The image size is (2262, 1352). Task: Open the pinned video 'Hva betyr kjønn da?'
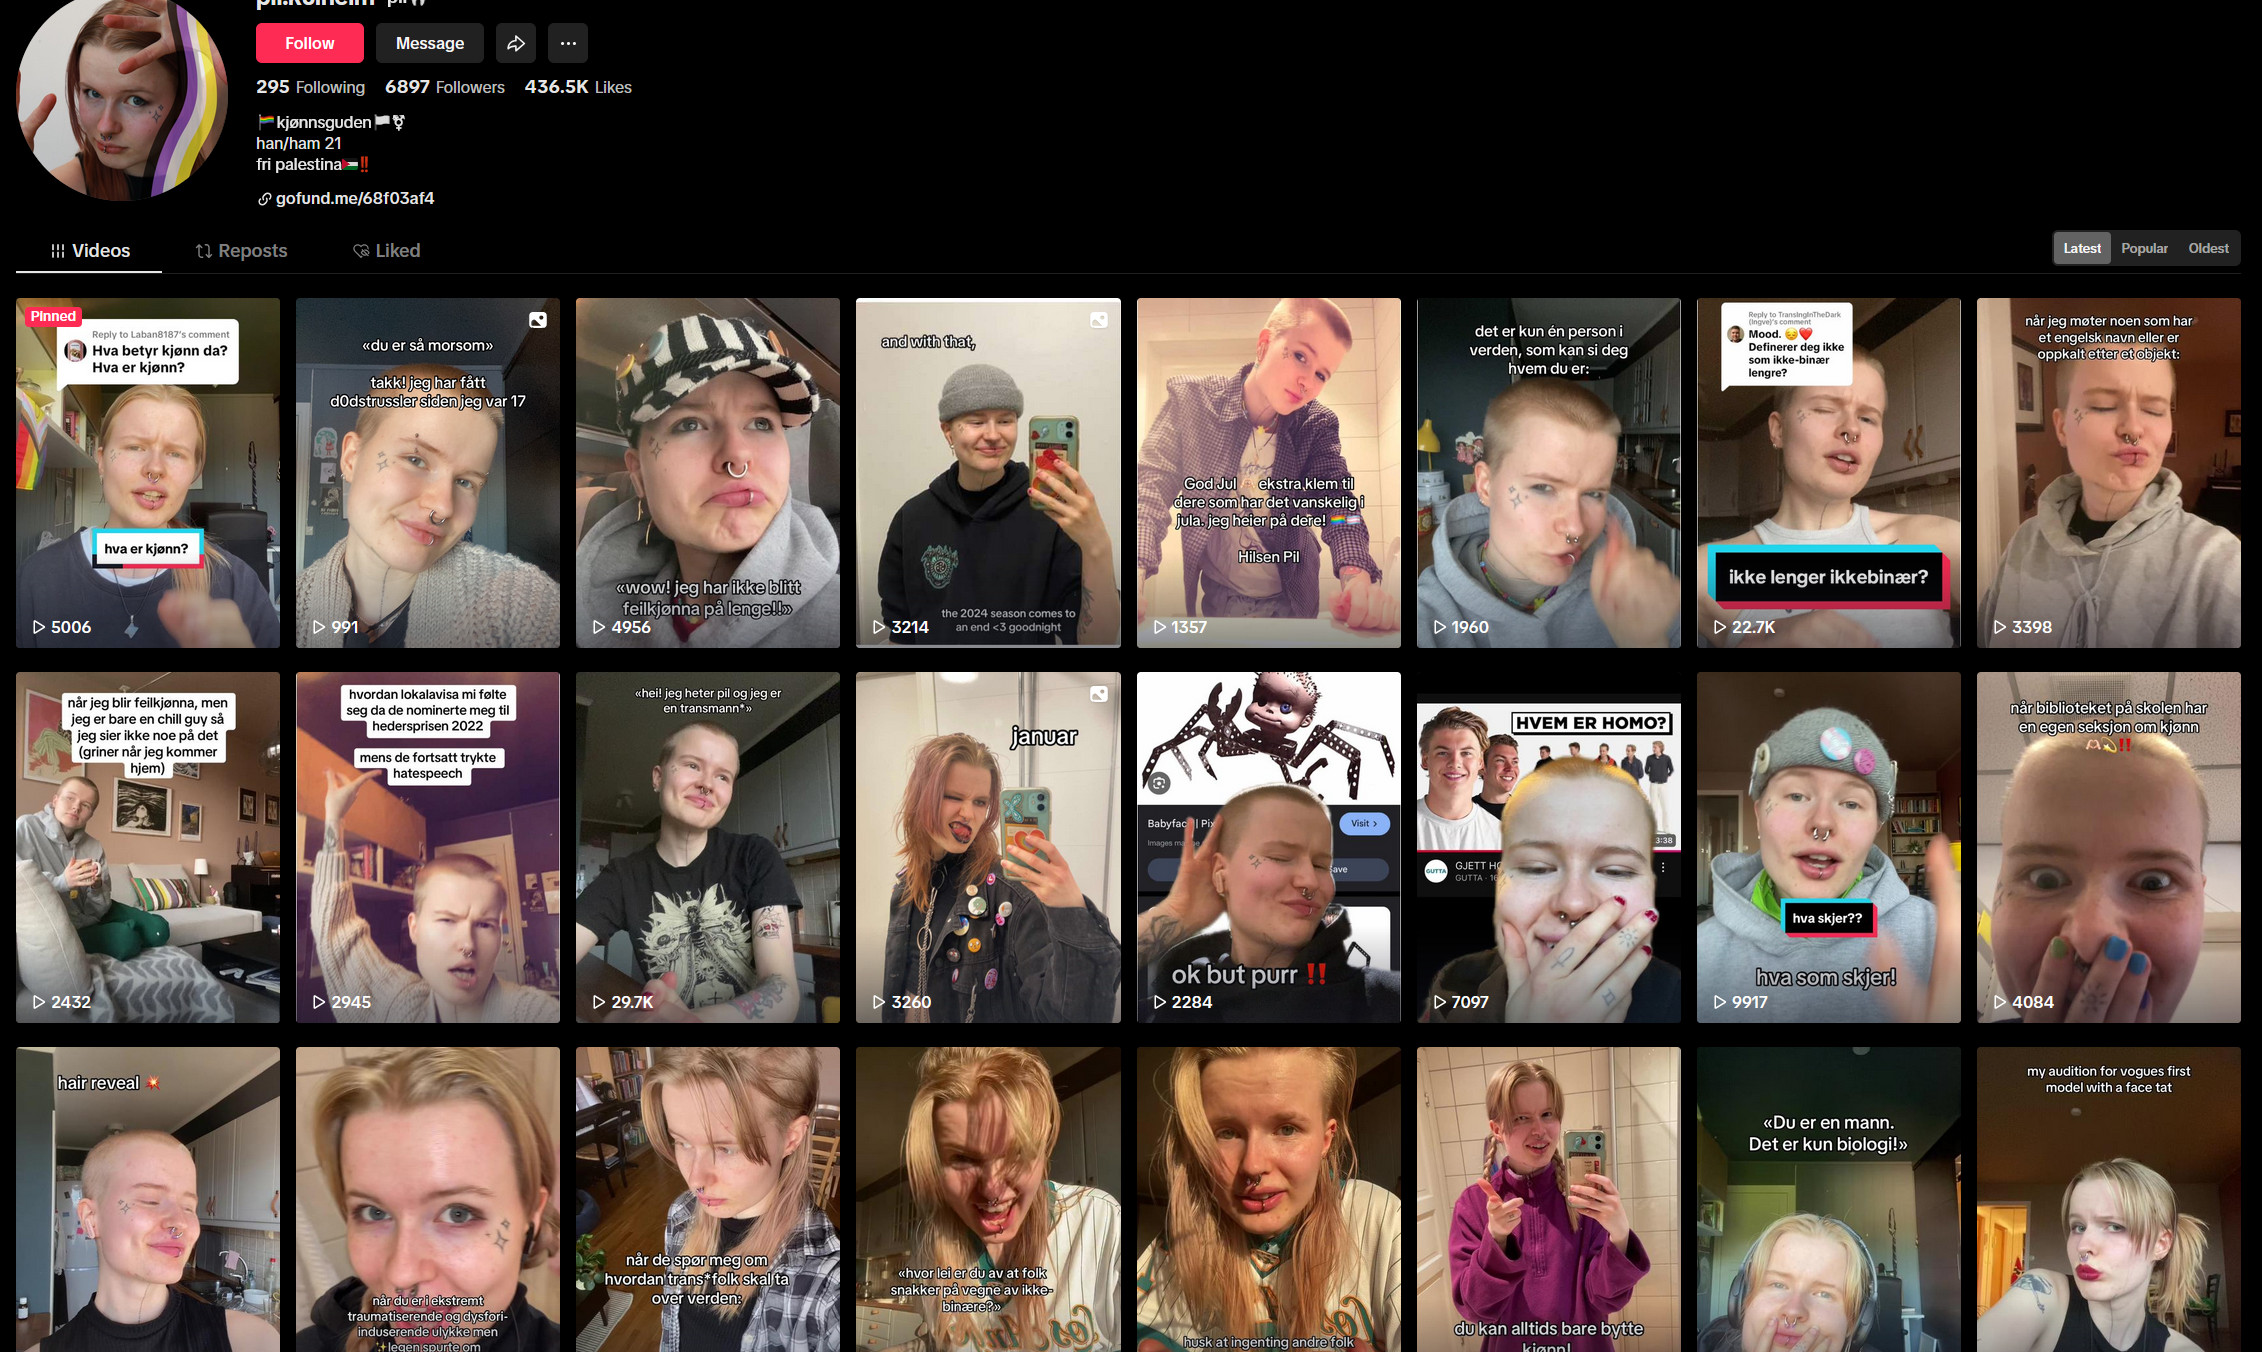(x=148, y=473)
